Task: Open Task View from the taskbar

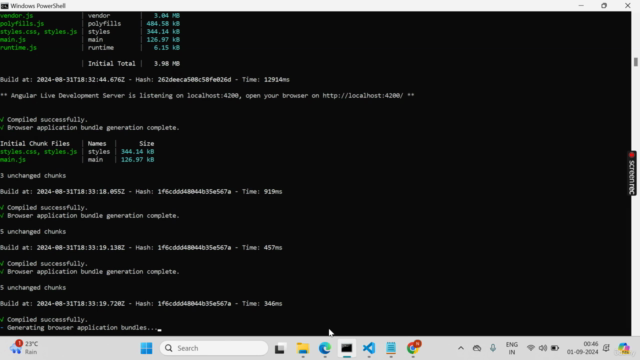Action: point(280,348)
